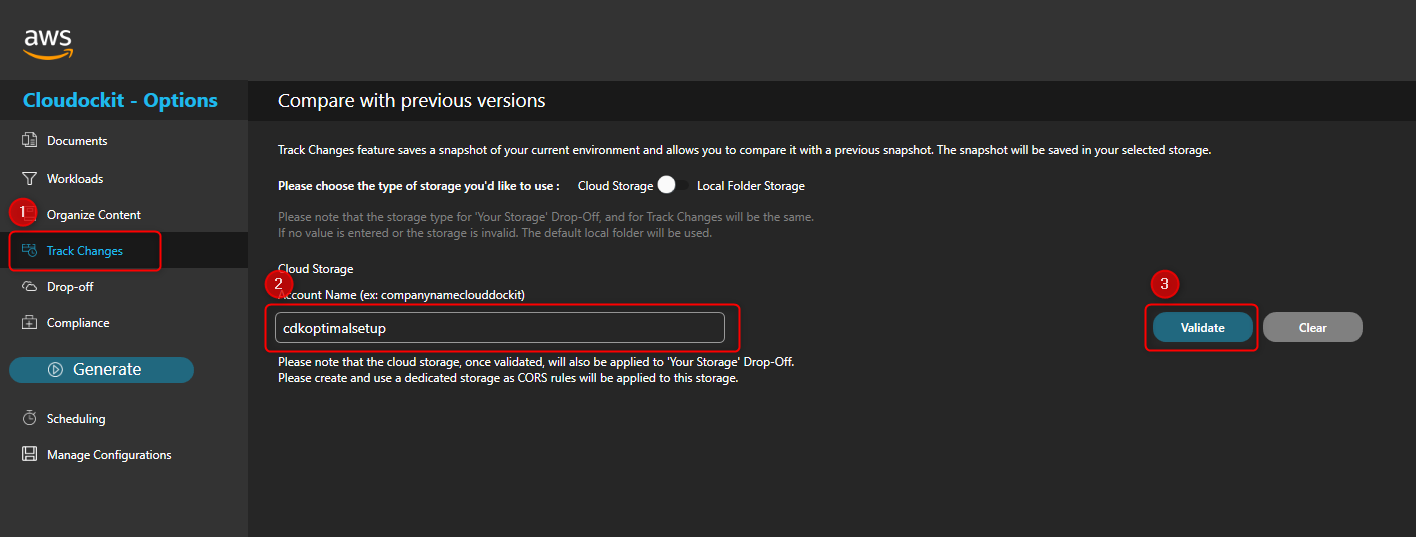Click the Cloudockit - Options title
The width and height of the screenshot is (1416, 537).
click(120, 100)
